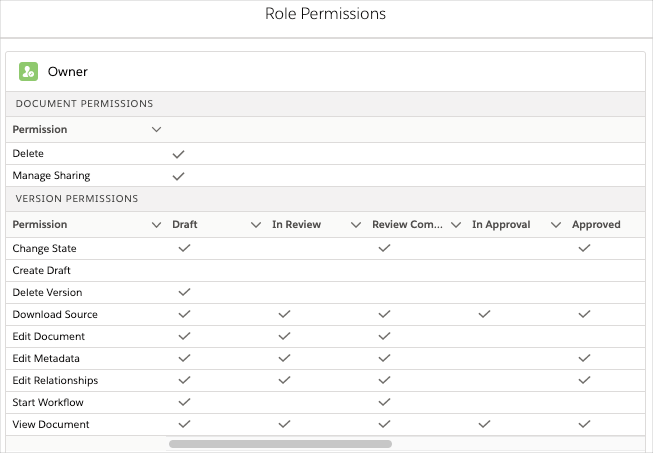Click Delete Version checkmark under Draft
The width and height of the screenshot is (653, 453).
click(184, 292)
